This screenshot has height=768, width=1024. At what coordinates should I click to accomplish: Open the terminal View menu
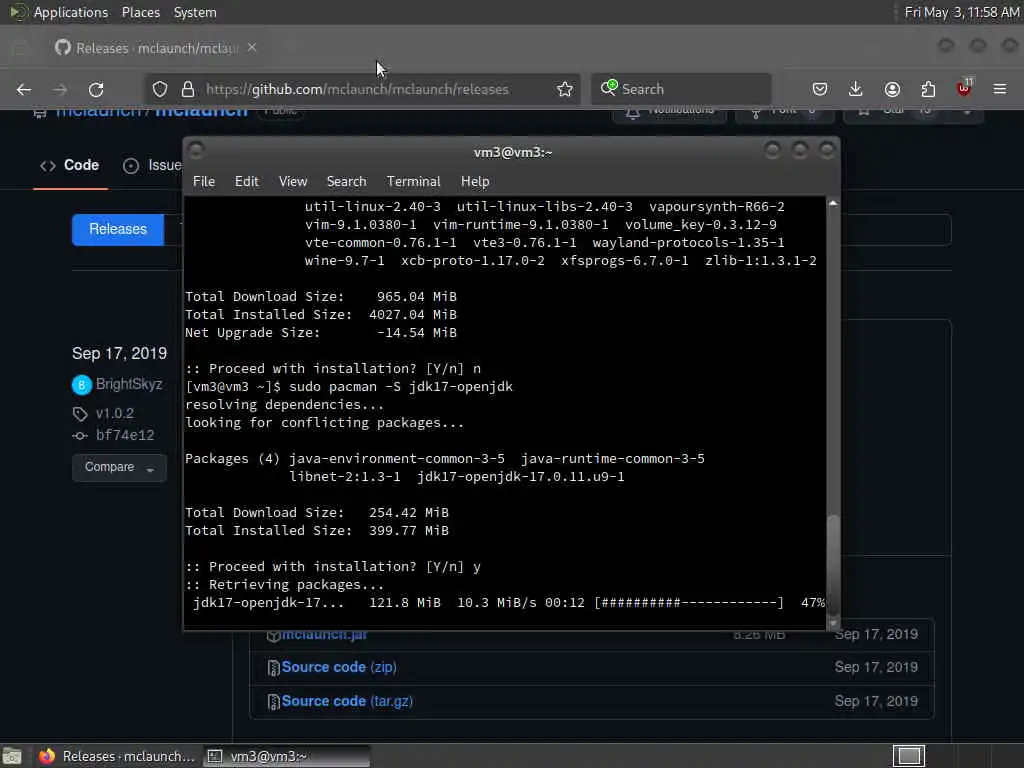click(293, 182)
